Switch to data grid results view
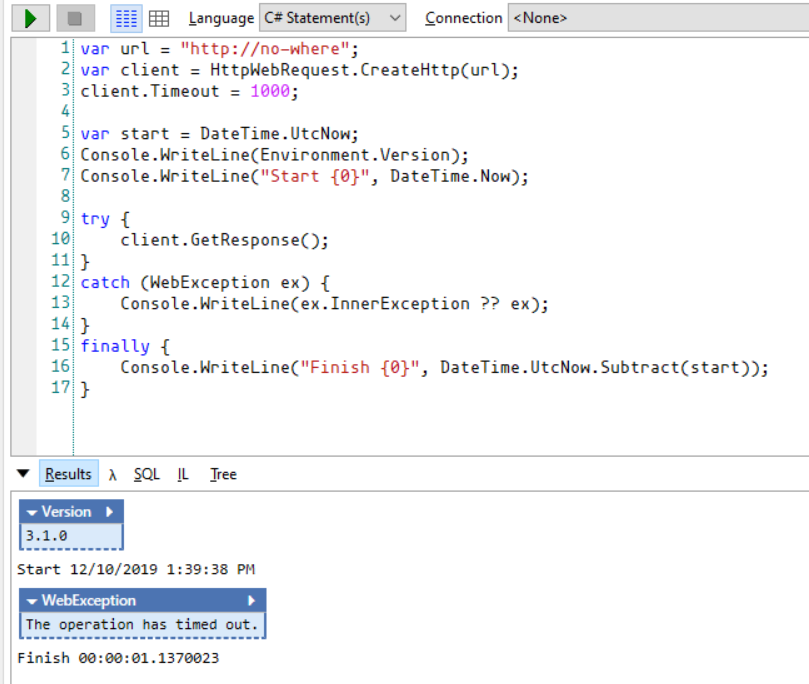 [x=159, y=18]
